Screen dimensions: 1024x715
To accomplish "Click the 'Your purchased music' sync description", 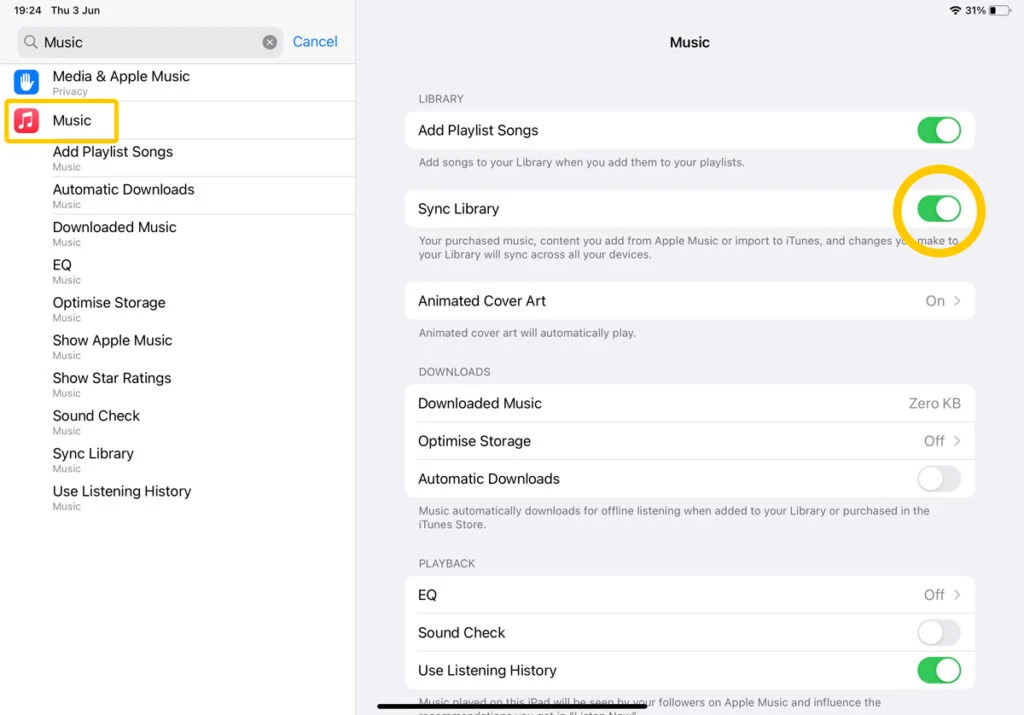I will tap(688, 247).
